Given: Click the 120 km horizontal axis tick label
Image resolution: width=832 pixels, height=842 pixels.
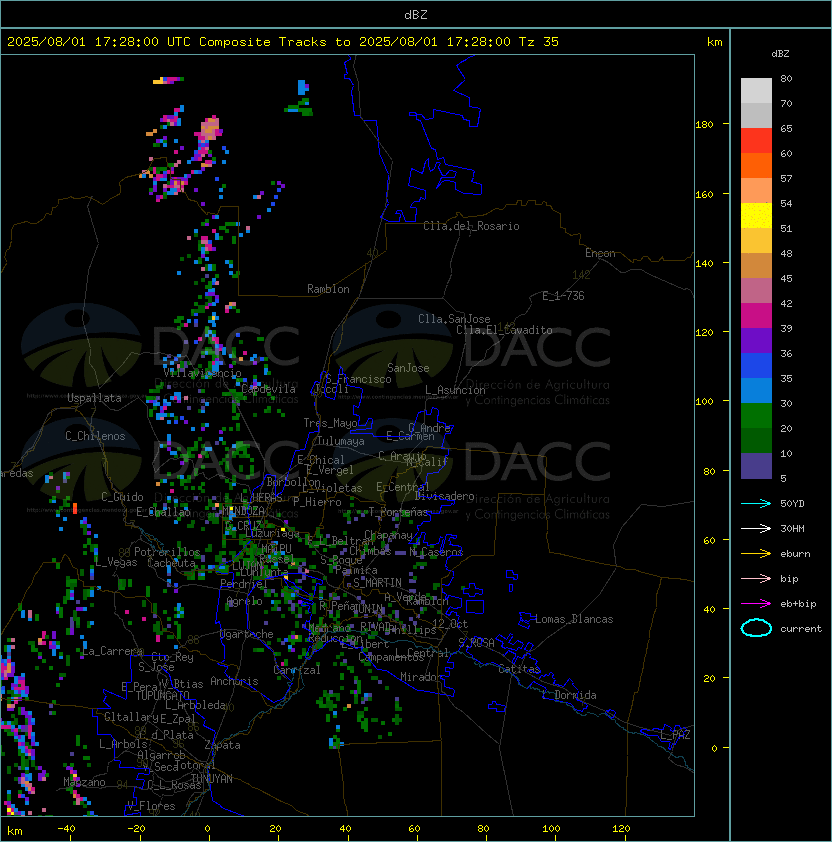Looking at the screenshot, I should (x=621, y=829).
